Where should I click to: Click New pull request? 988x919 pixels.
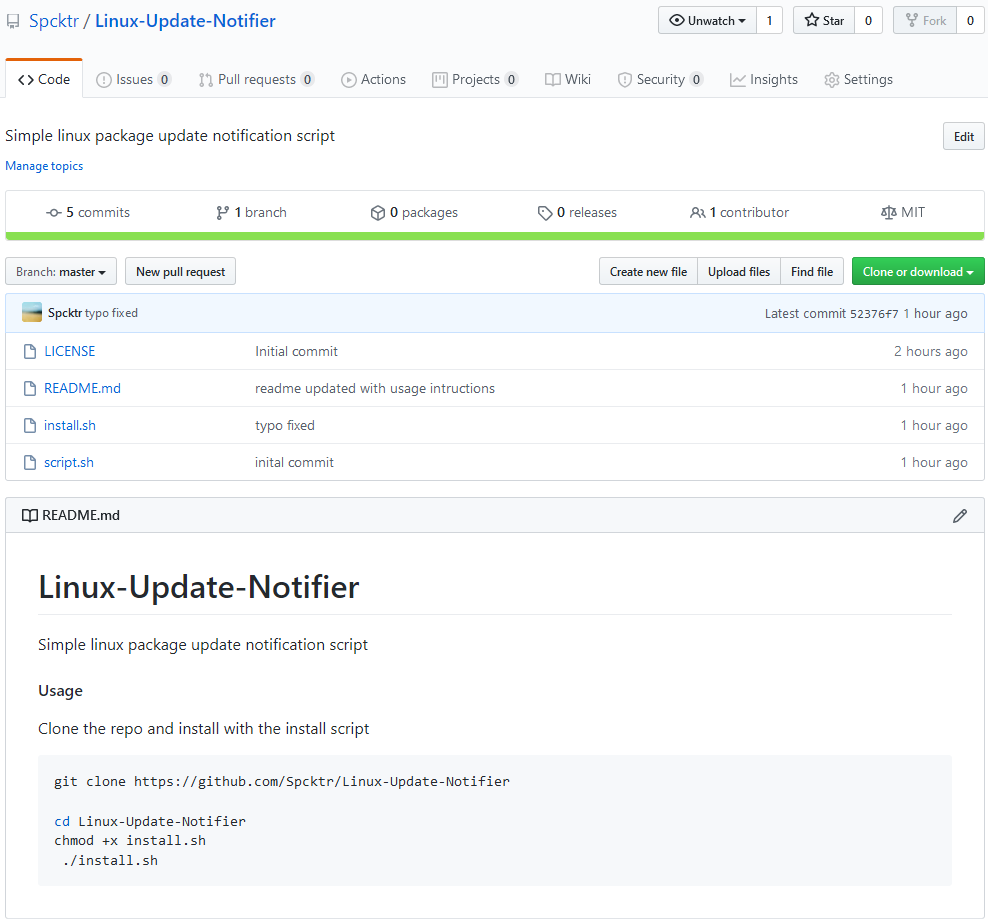pos(180,272)
